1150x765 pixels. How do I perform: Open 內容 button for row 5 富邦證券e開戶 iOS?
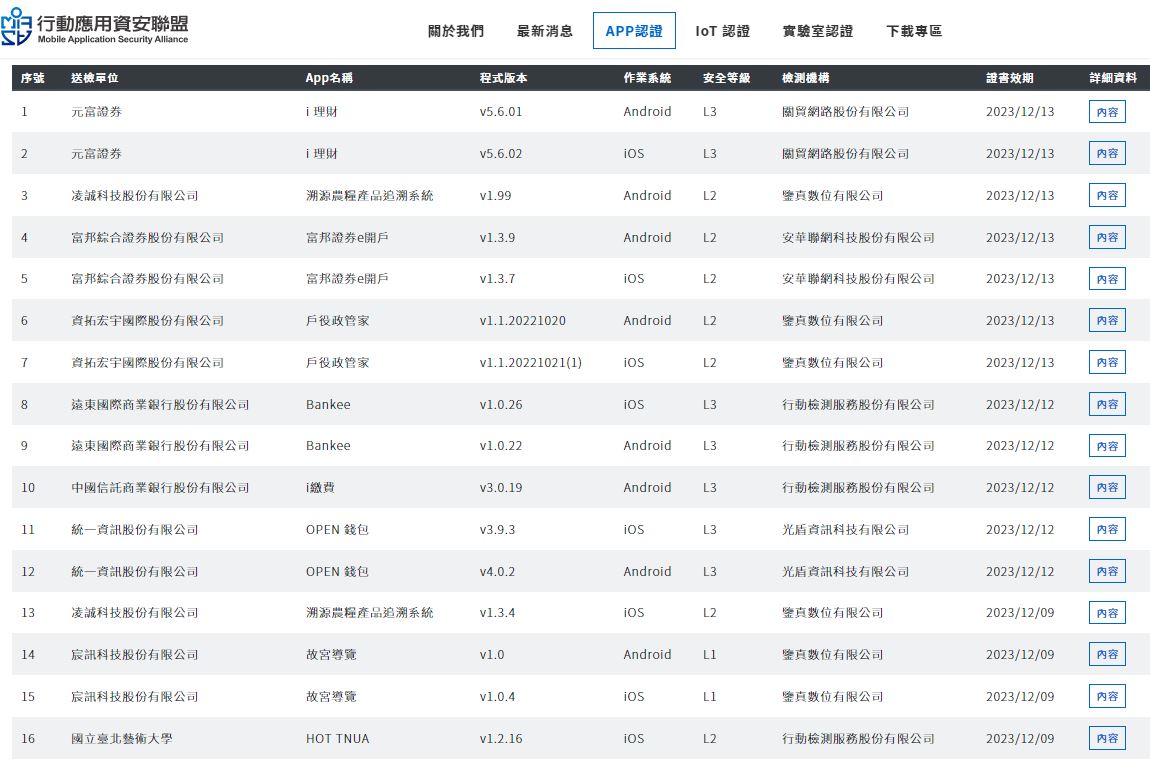[x=1107, y=279]
